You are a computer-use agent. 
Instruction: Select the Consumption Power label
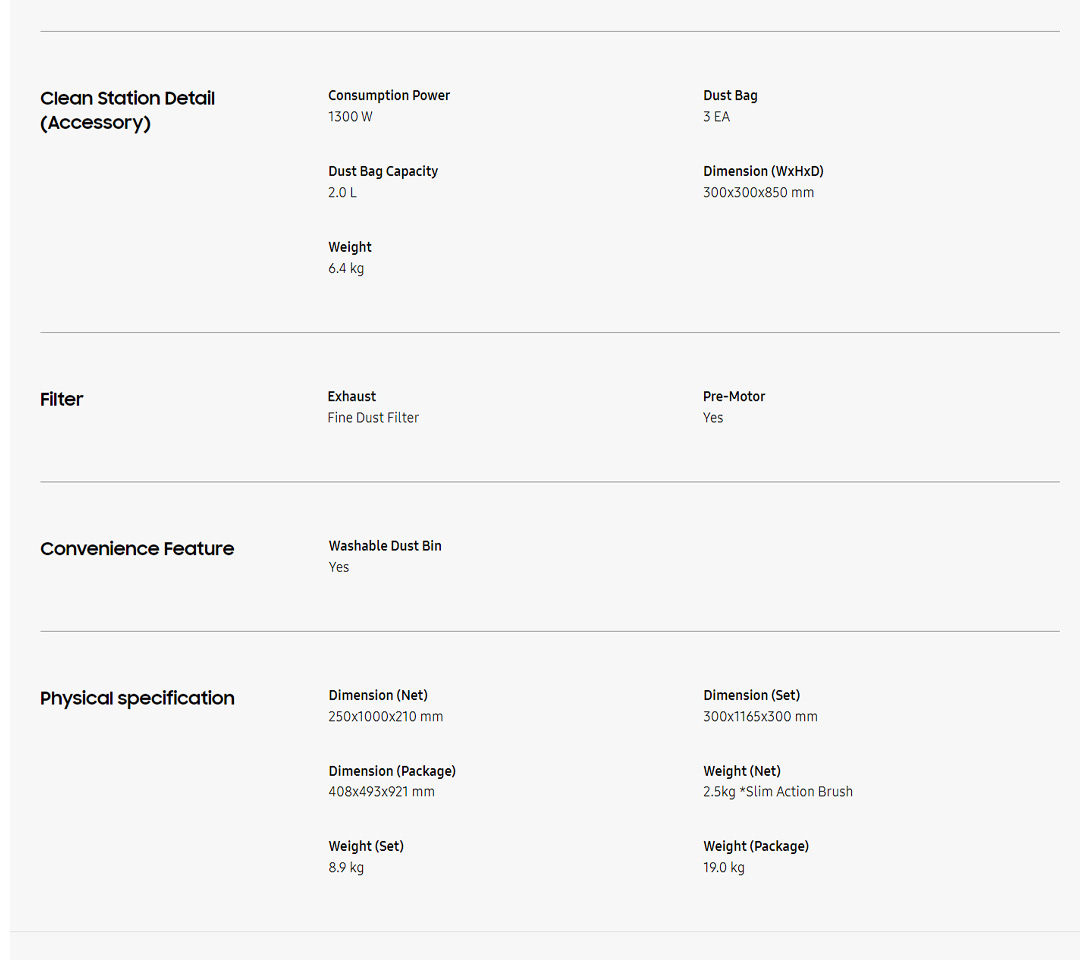[389, 96]
